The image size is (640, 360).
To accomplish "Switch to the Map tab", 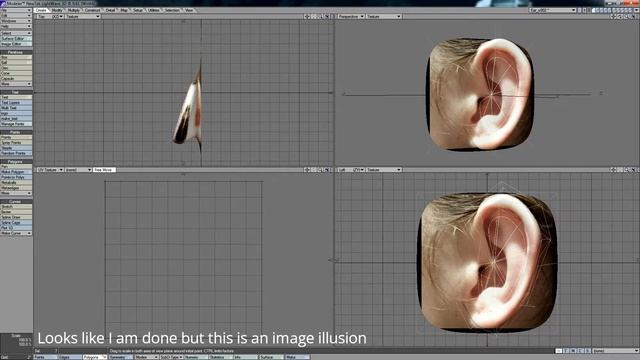I will point(124,10).
